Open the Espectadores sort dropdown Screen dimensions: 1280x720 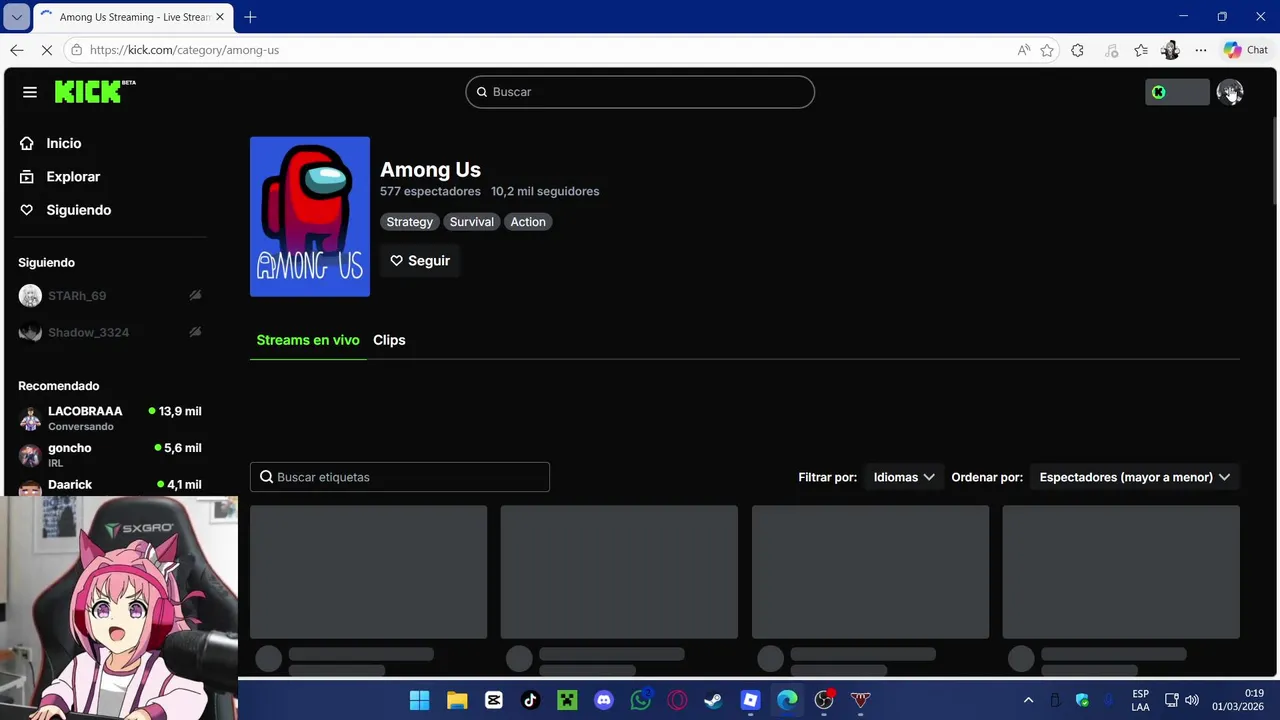(x=1134, y=477)
